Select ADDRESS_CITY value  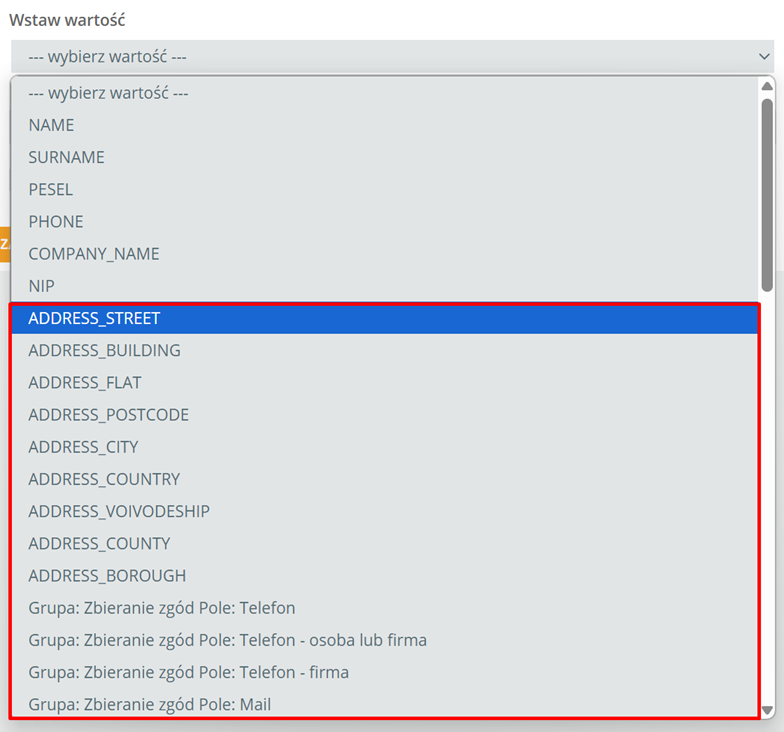point(83,447)
